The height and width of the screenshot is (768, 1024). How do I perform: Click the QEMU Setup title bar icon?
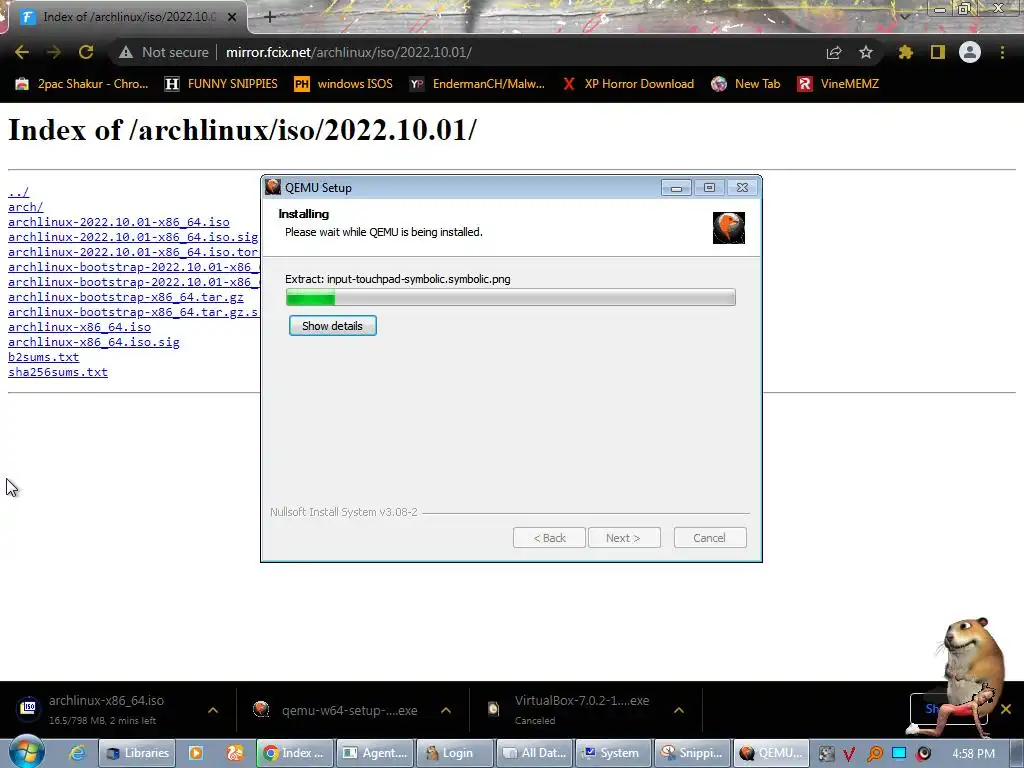point(273,187)
